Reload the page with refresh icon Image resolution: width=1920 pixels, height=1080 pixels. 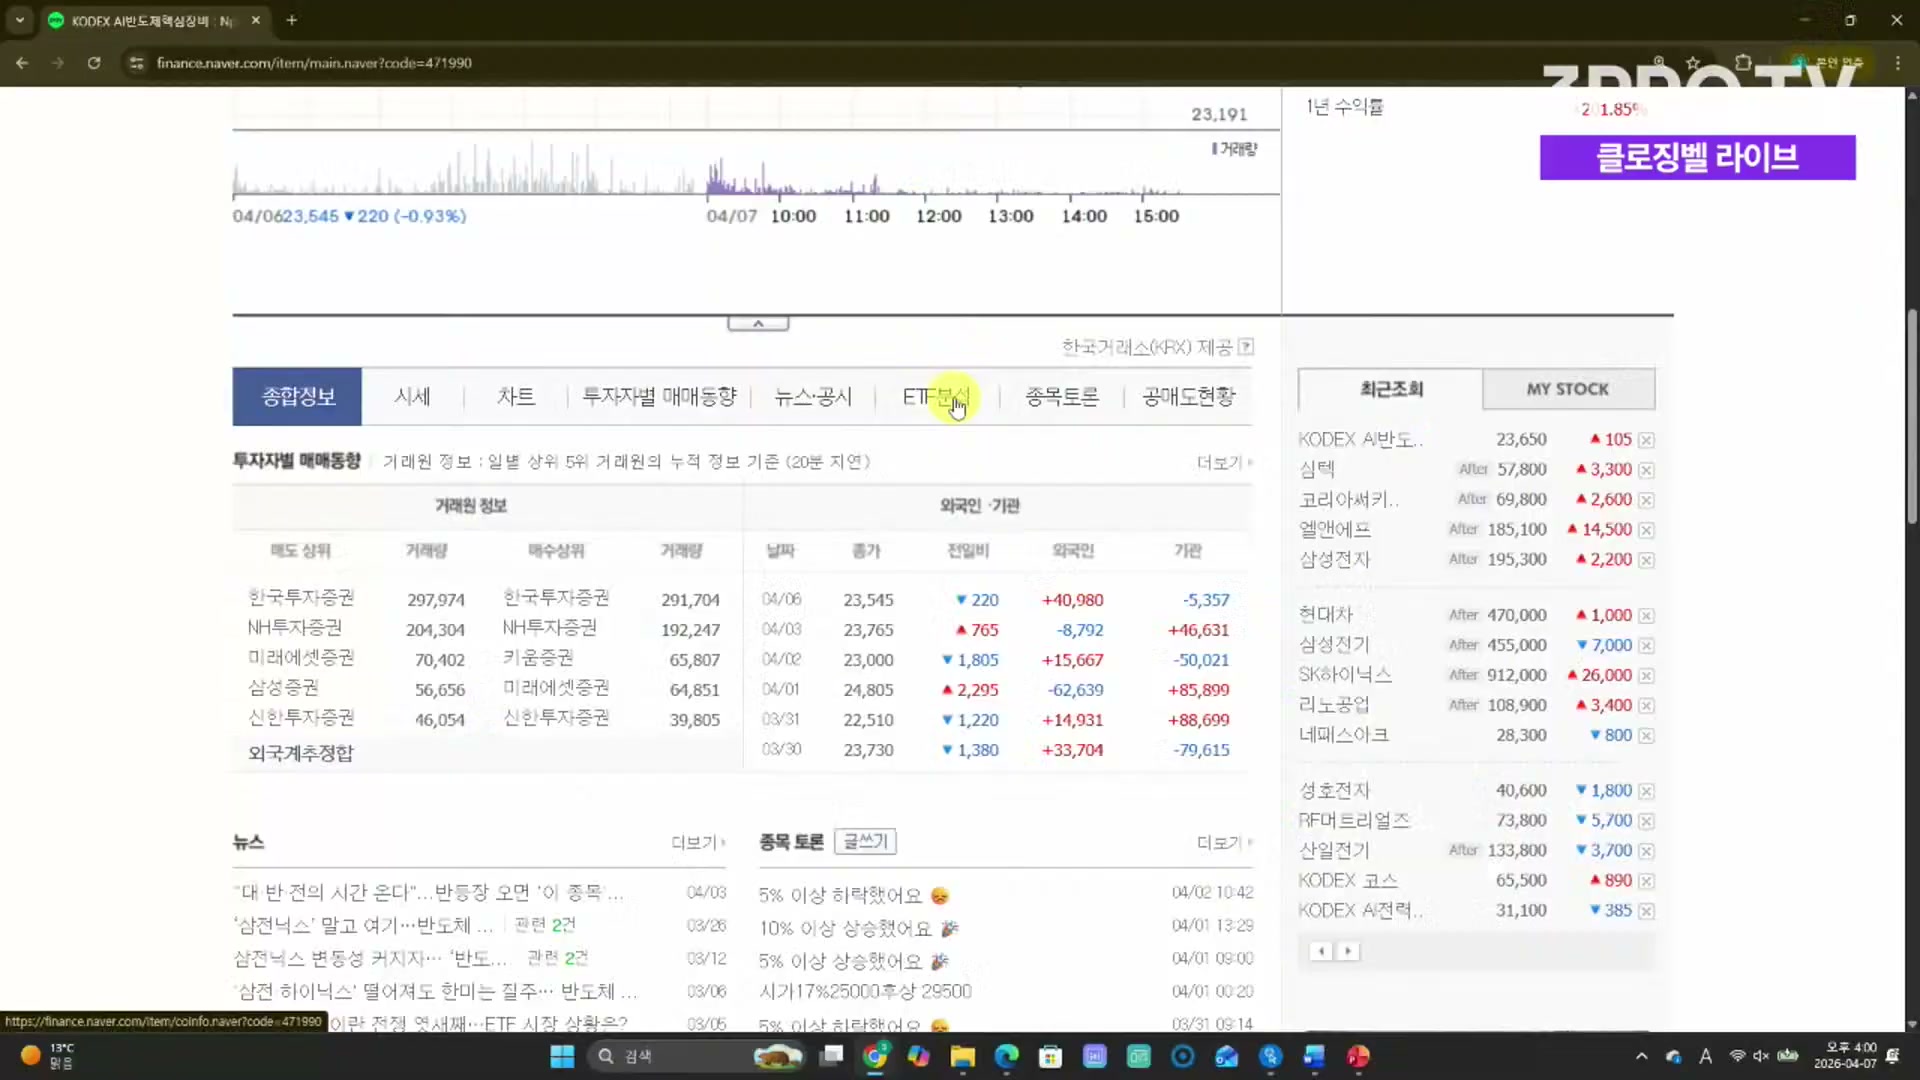click(94, 62)
